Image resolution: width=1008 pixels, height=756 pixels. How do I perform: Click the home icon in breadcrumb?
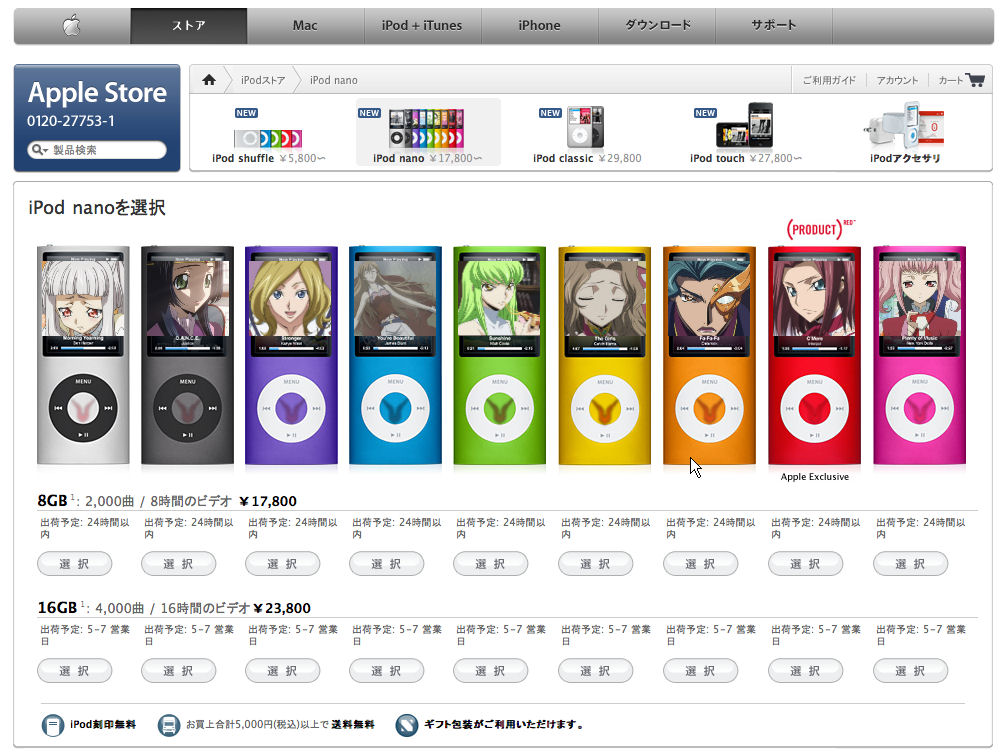[209, 80]
